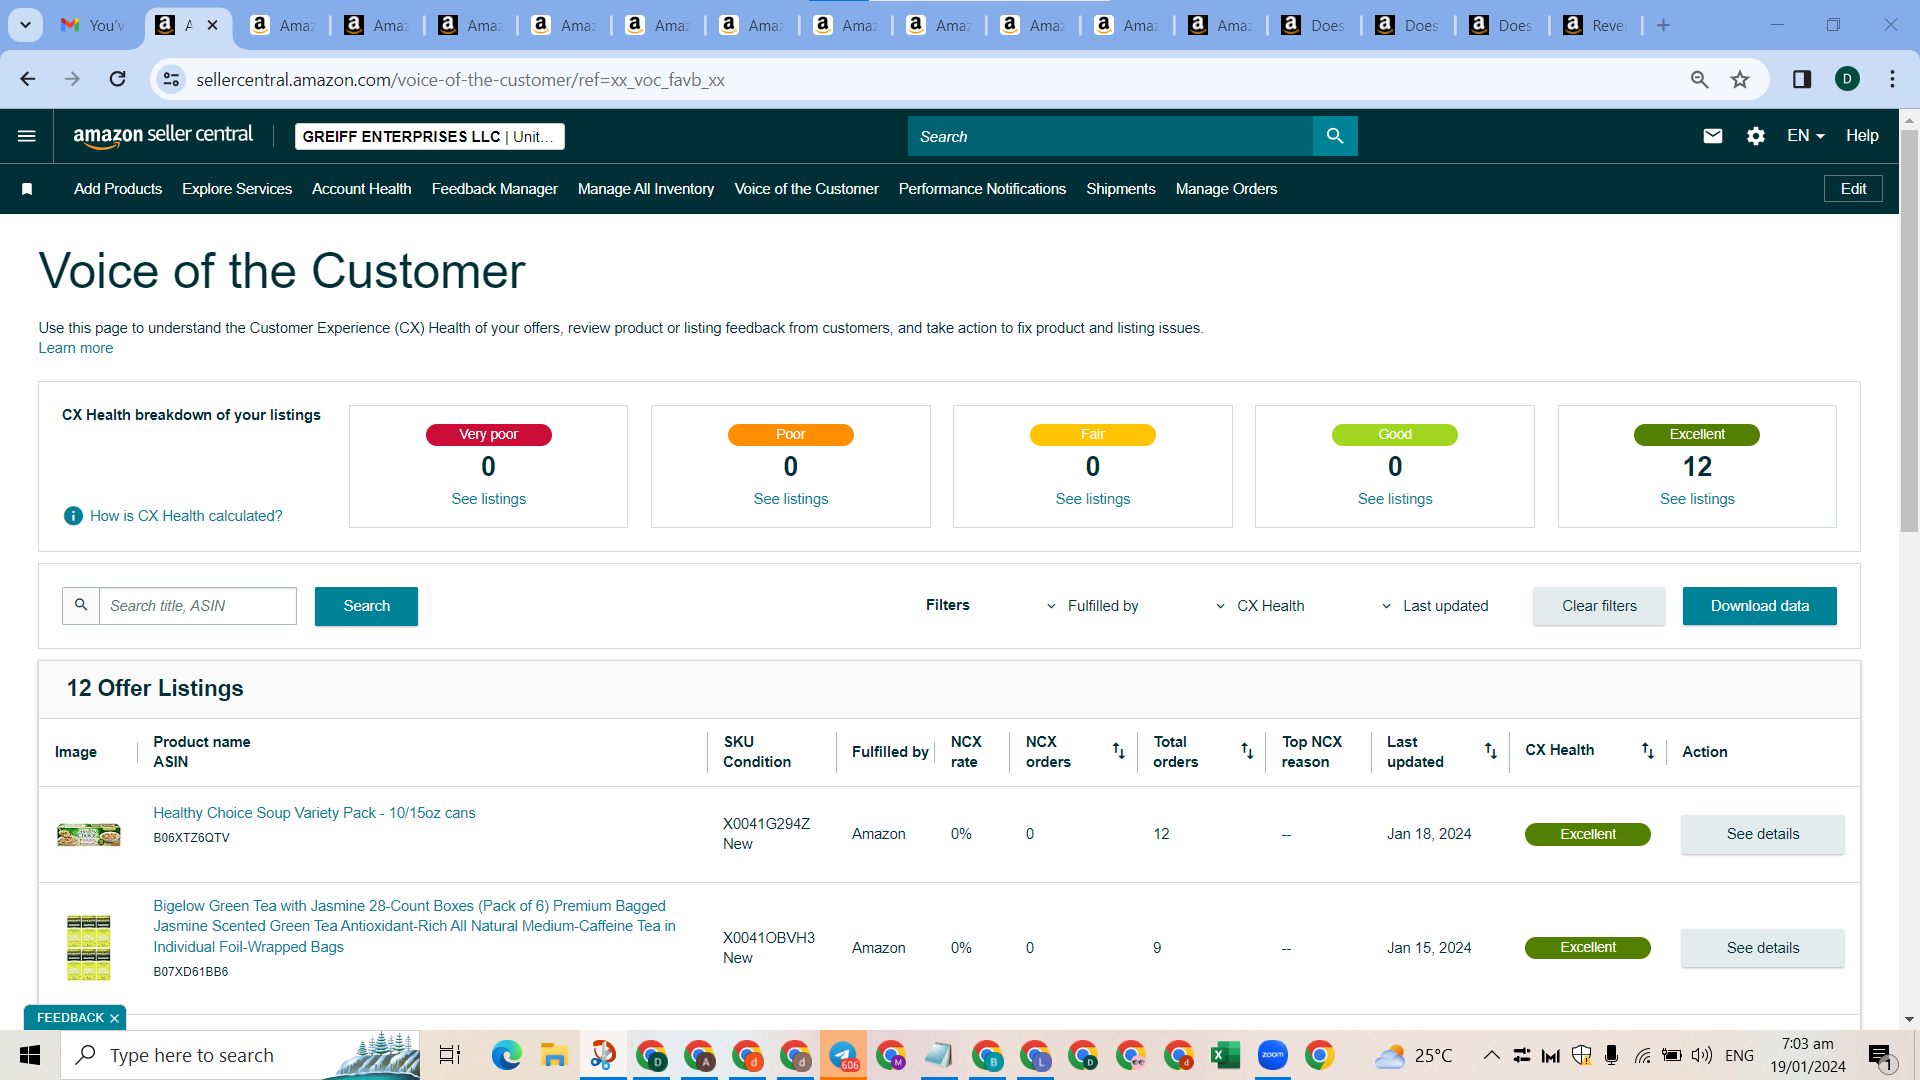
Task: Open the settings gear icon
Action: point(1755,136)
